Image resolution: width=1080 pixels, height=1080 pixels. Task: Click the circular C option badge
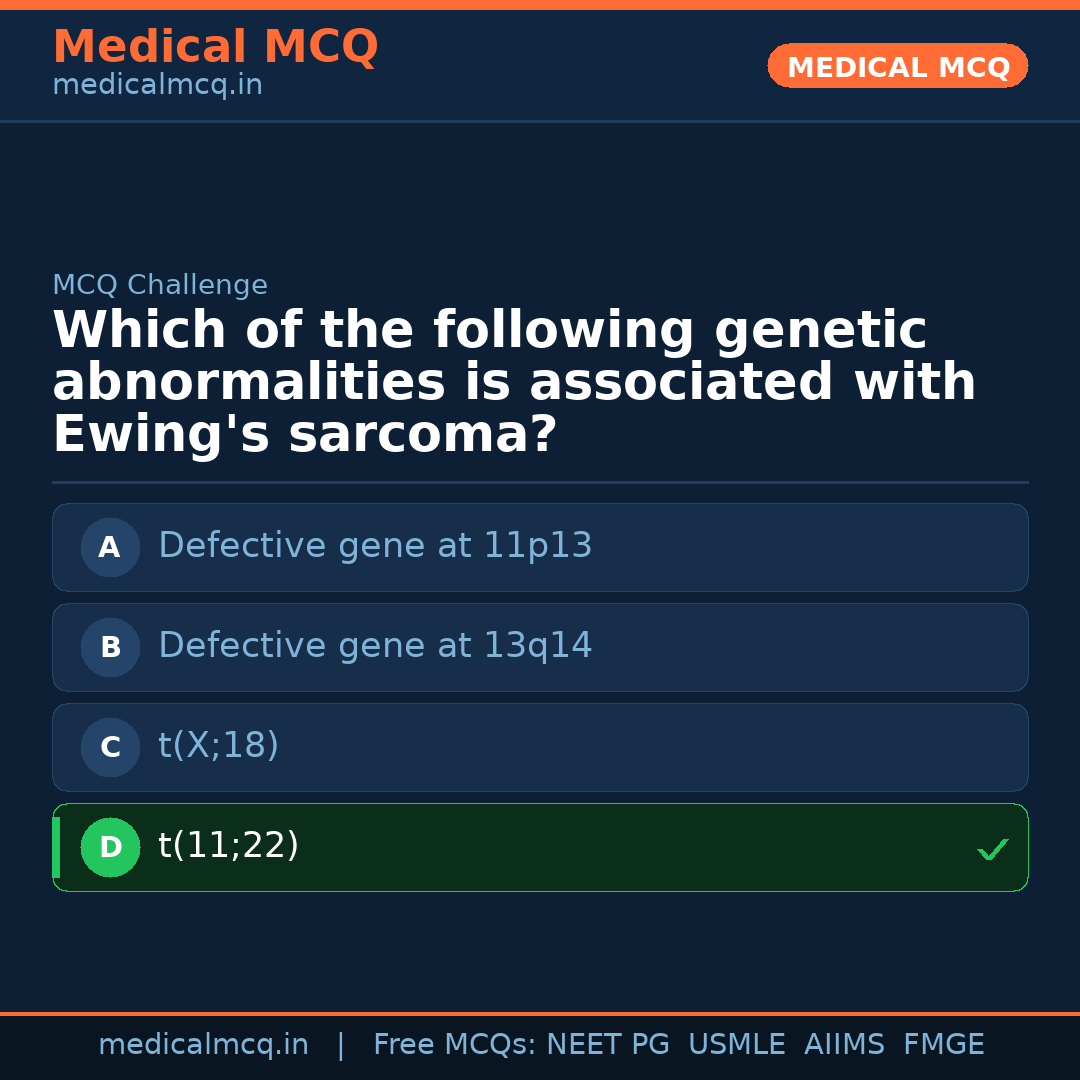[110, 747]
